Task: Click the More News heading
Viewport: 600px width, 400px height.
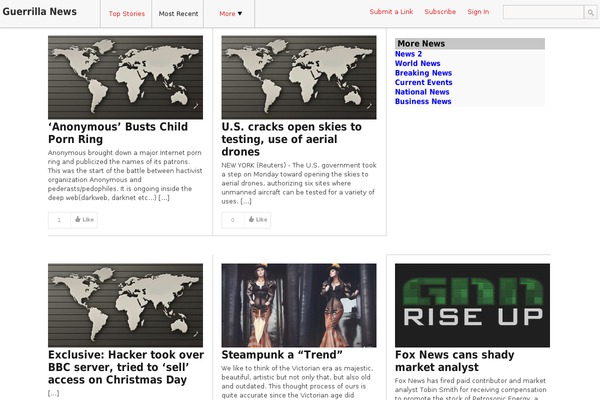Action: tap(470, 44)
